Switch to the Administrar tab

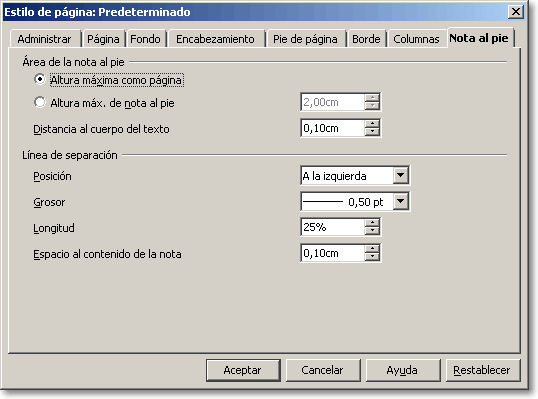coord(45,39)
